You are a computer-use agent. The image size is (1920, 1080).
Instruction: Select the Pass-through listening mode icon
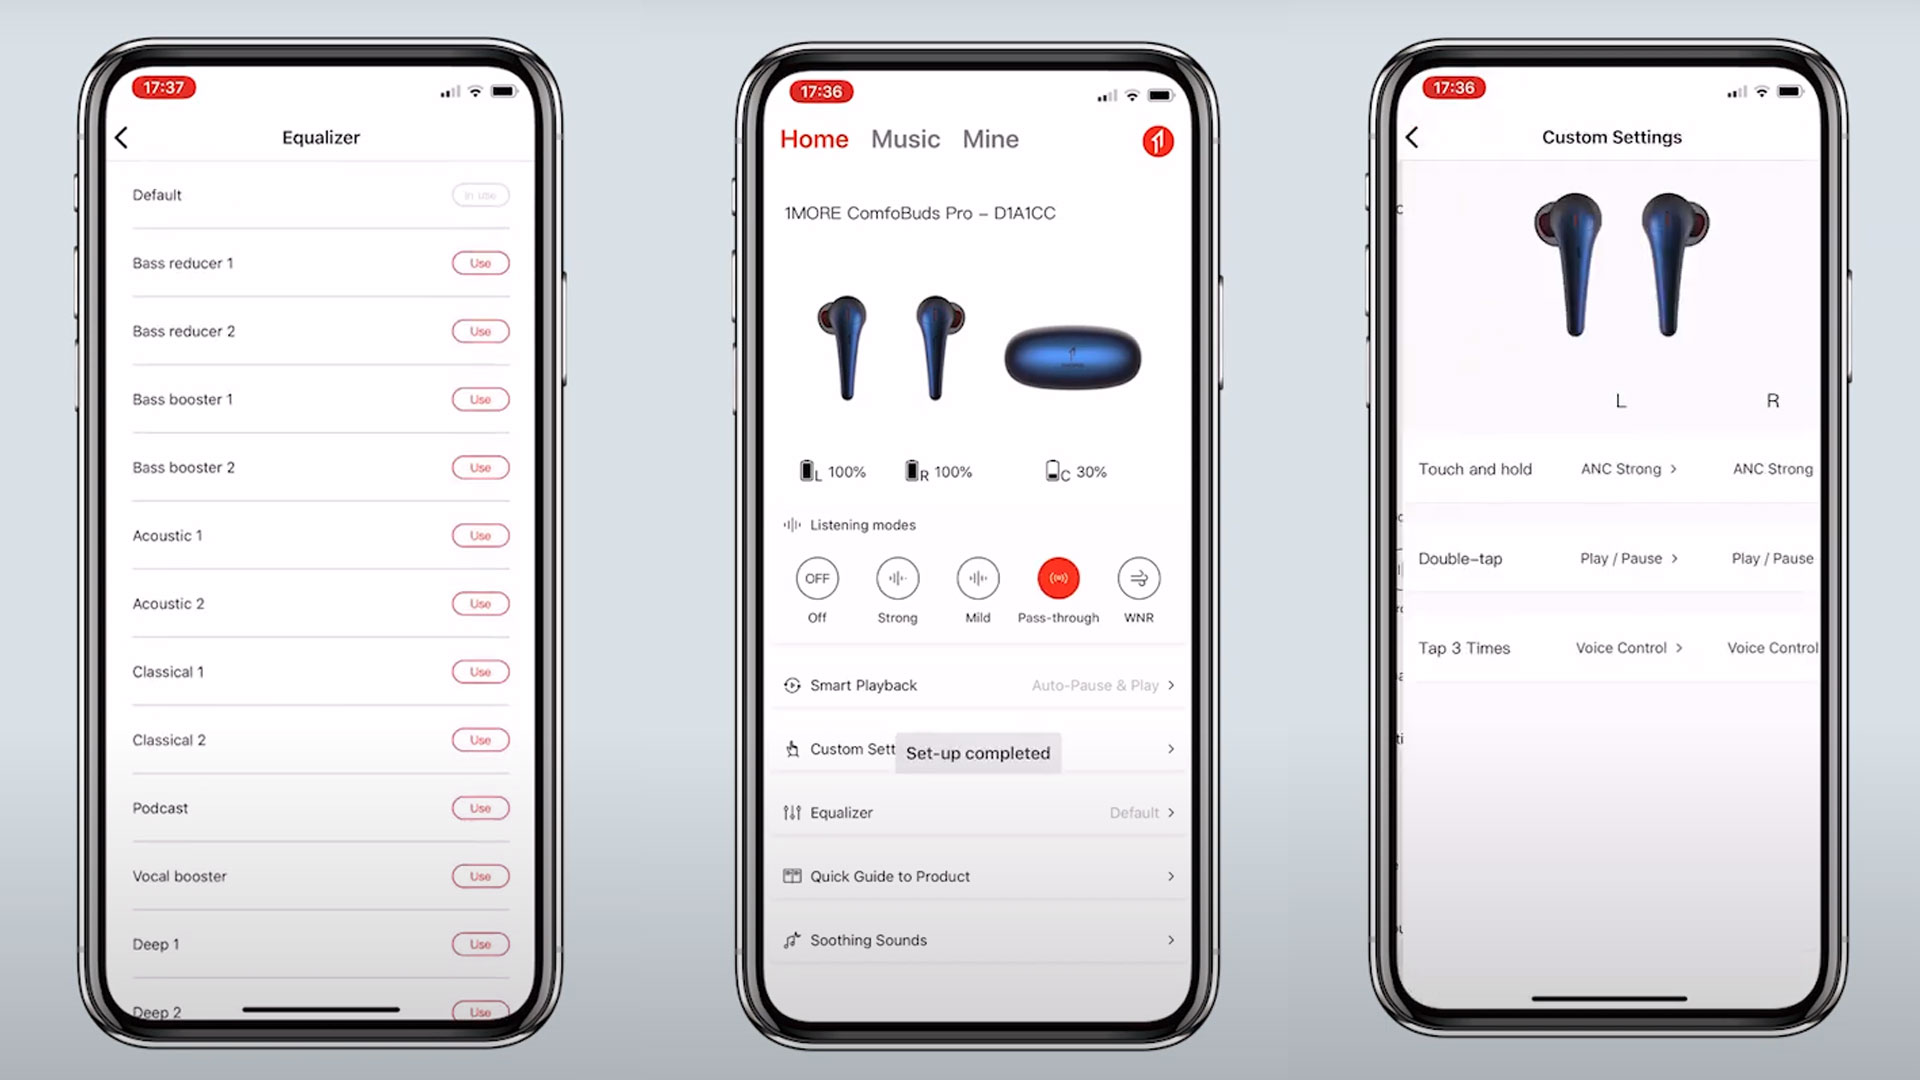pyautogui.click(x=1058, y=578)
